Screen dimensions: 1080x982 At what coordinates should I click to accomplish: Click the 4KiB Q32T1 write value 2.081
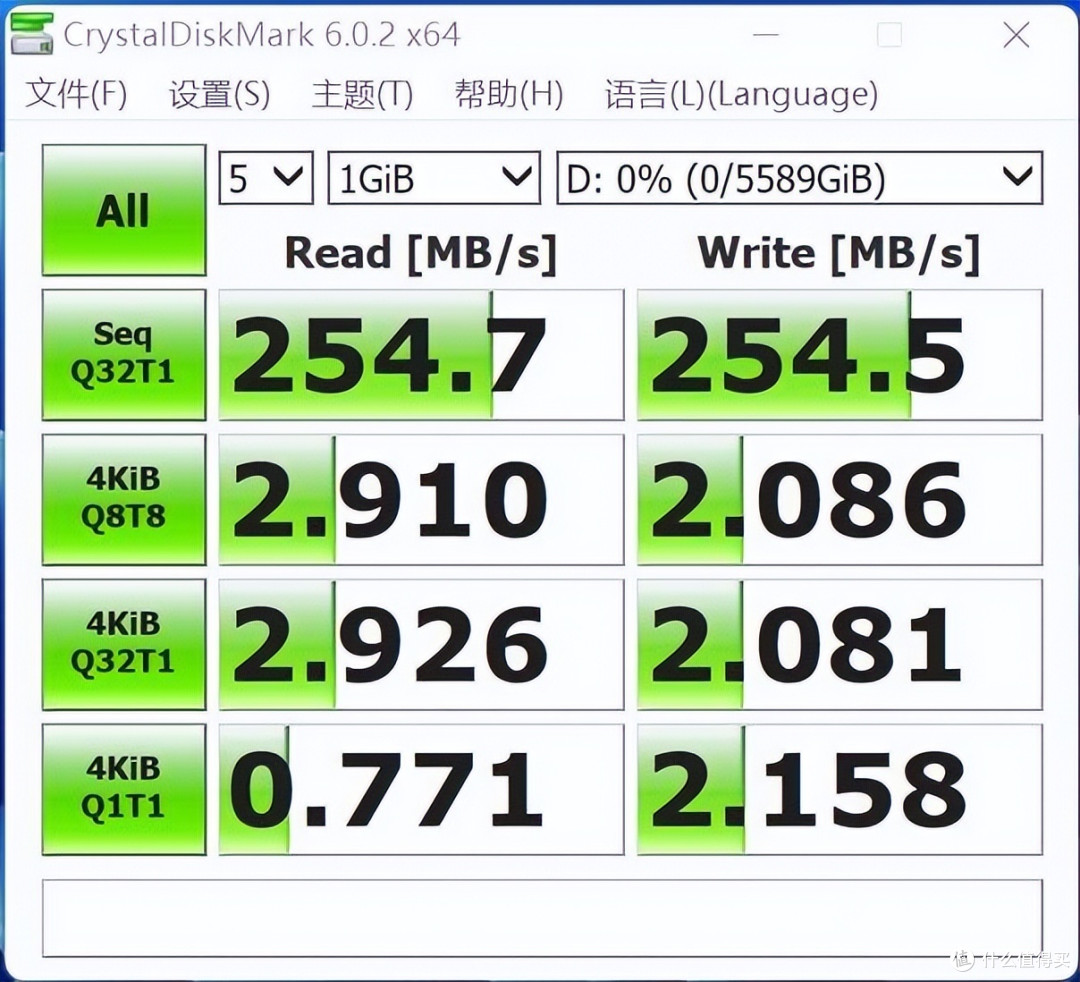840,644
